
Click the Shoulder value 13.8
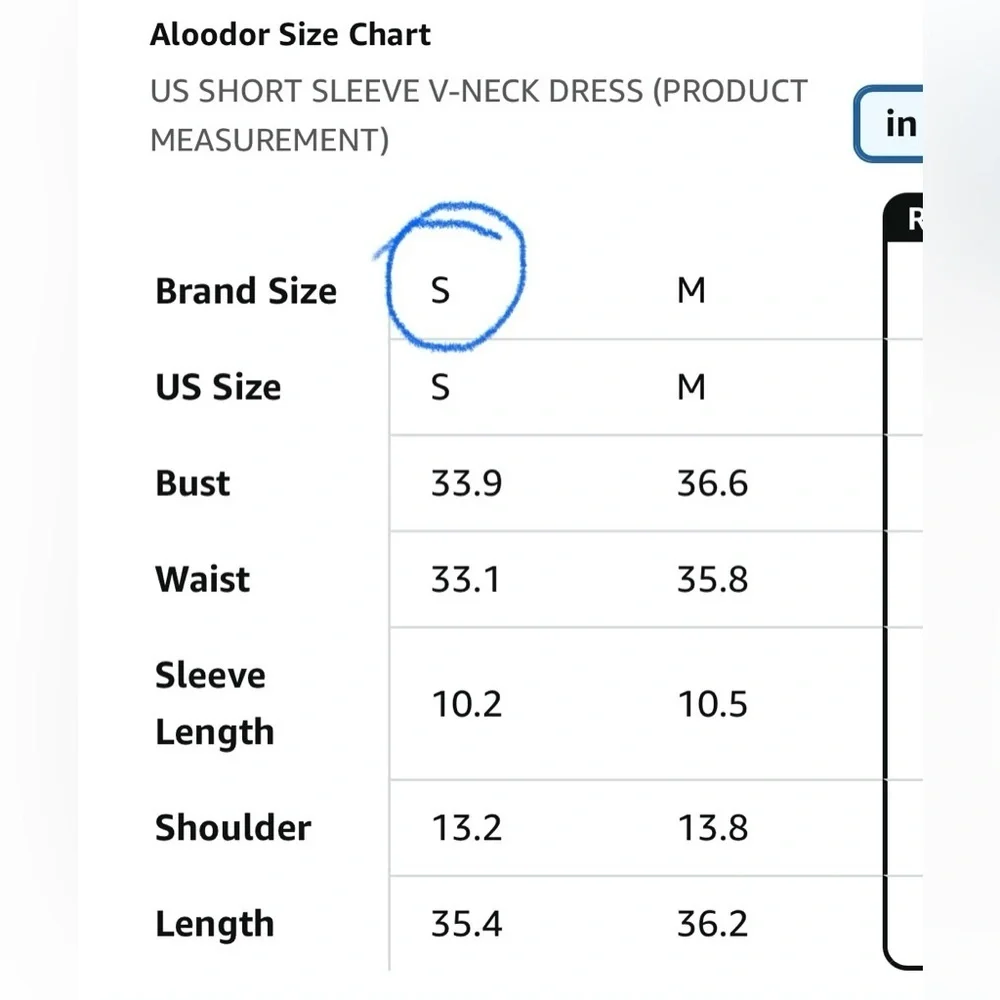coord(712,828)
